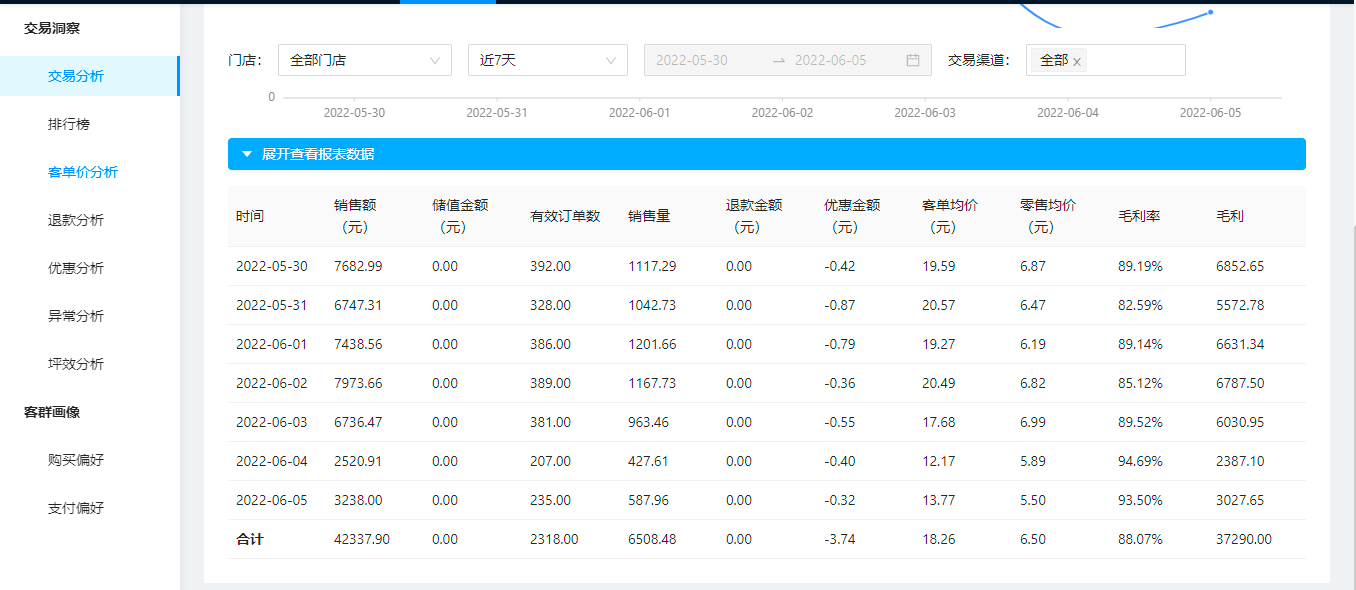Open 支付偏好 in the sidebar
Viewport: 1356px width, 590px height.
click(76, 508)
